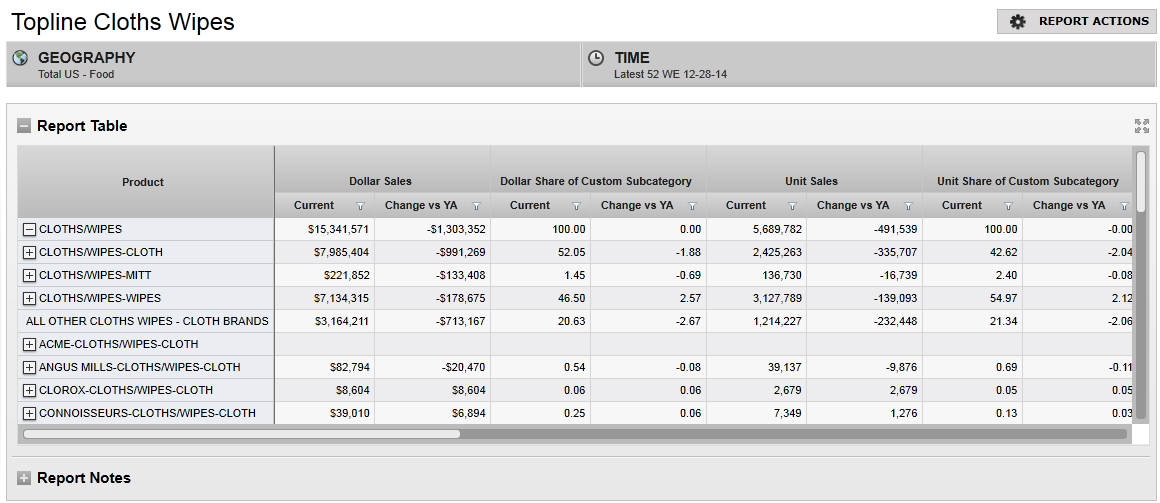This screenshot has width=1160, height=503.
Task: Expand the CLOTHS/WIPES-CLOTH row
Action: tap(29, 252)
